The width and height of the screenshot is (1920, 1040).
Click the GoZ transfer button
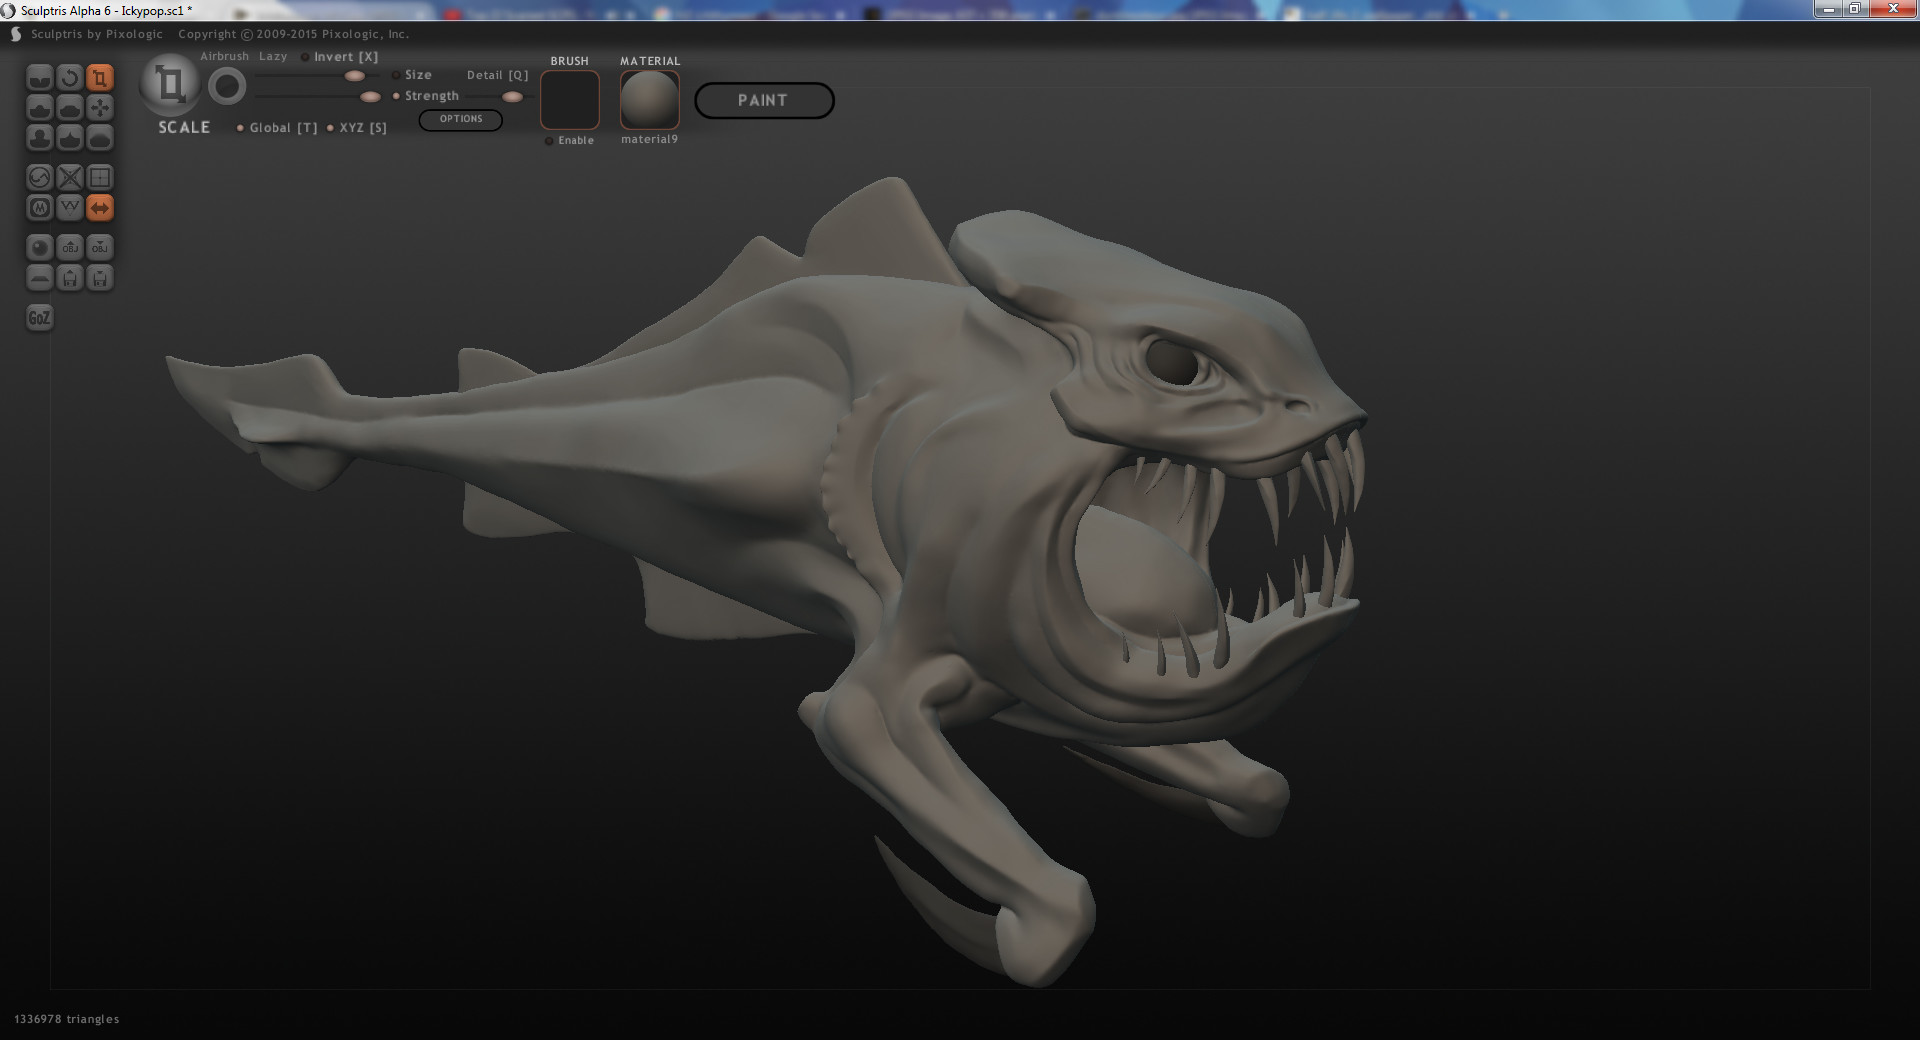(x=39, y=318)
